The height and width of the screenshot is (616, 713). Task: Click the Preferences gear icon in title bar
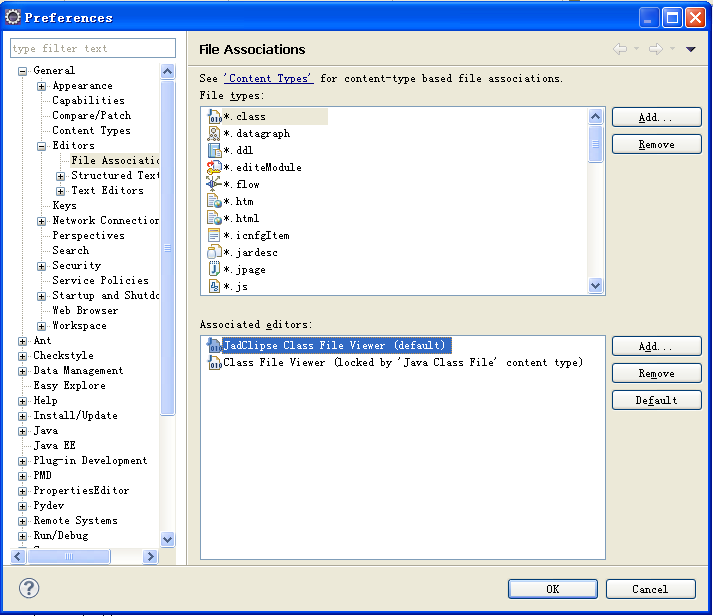coord(13,17)
